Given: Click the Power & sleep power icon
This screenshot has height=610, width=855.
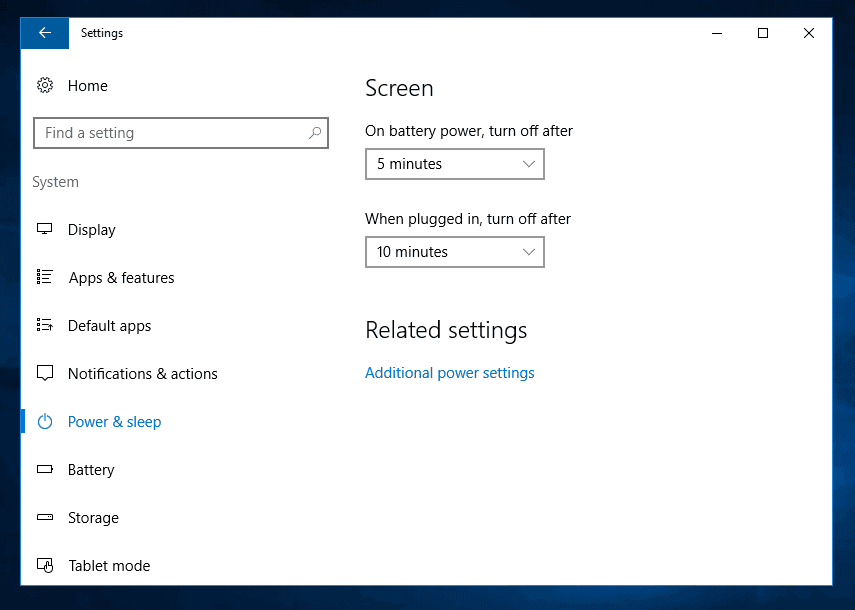Looking at the screenshot, I should (x=45, y=421).
